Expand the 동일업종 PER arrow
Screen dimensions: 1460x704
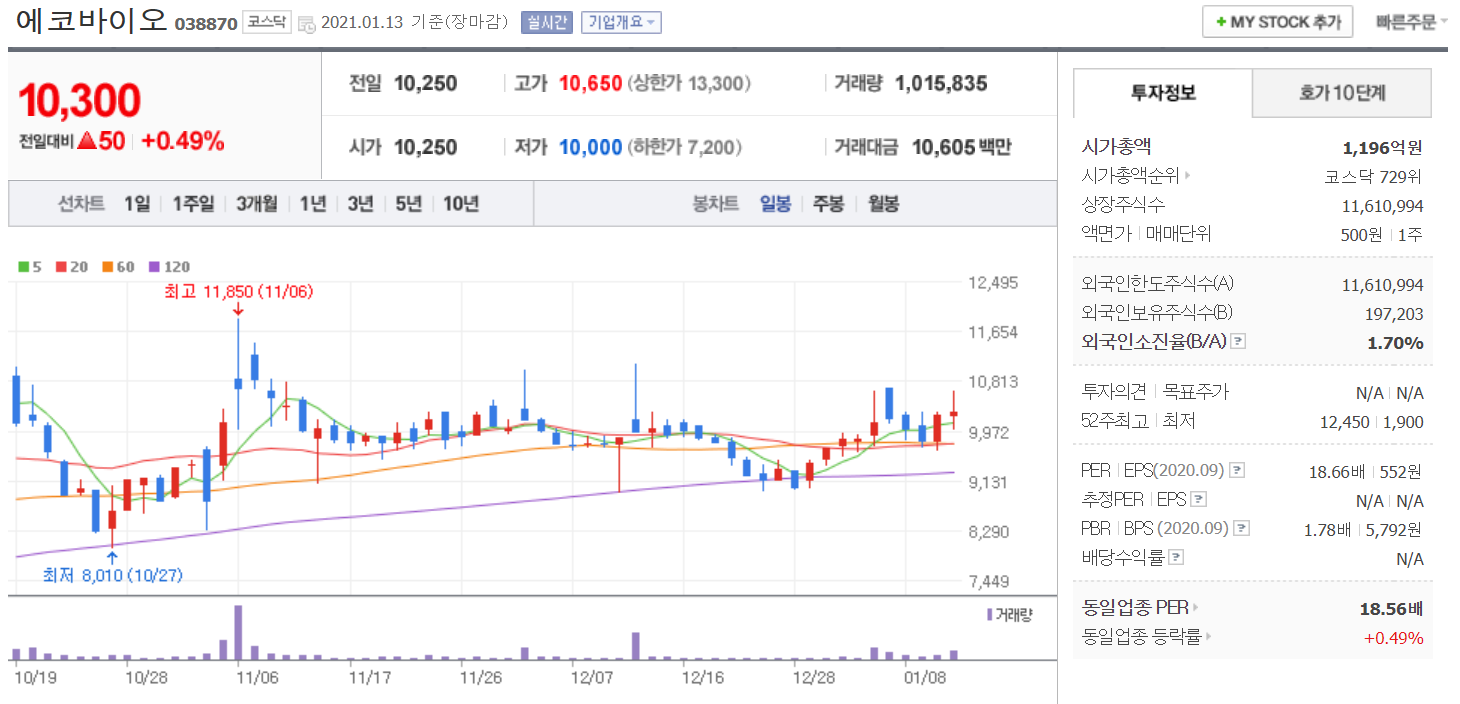(x=1196, y=607)
